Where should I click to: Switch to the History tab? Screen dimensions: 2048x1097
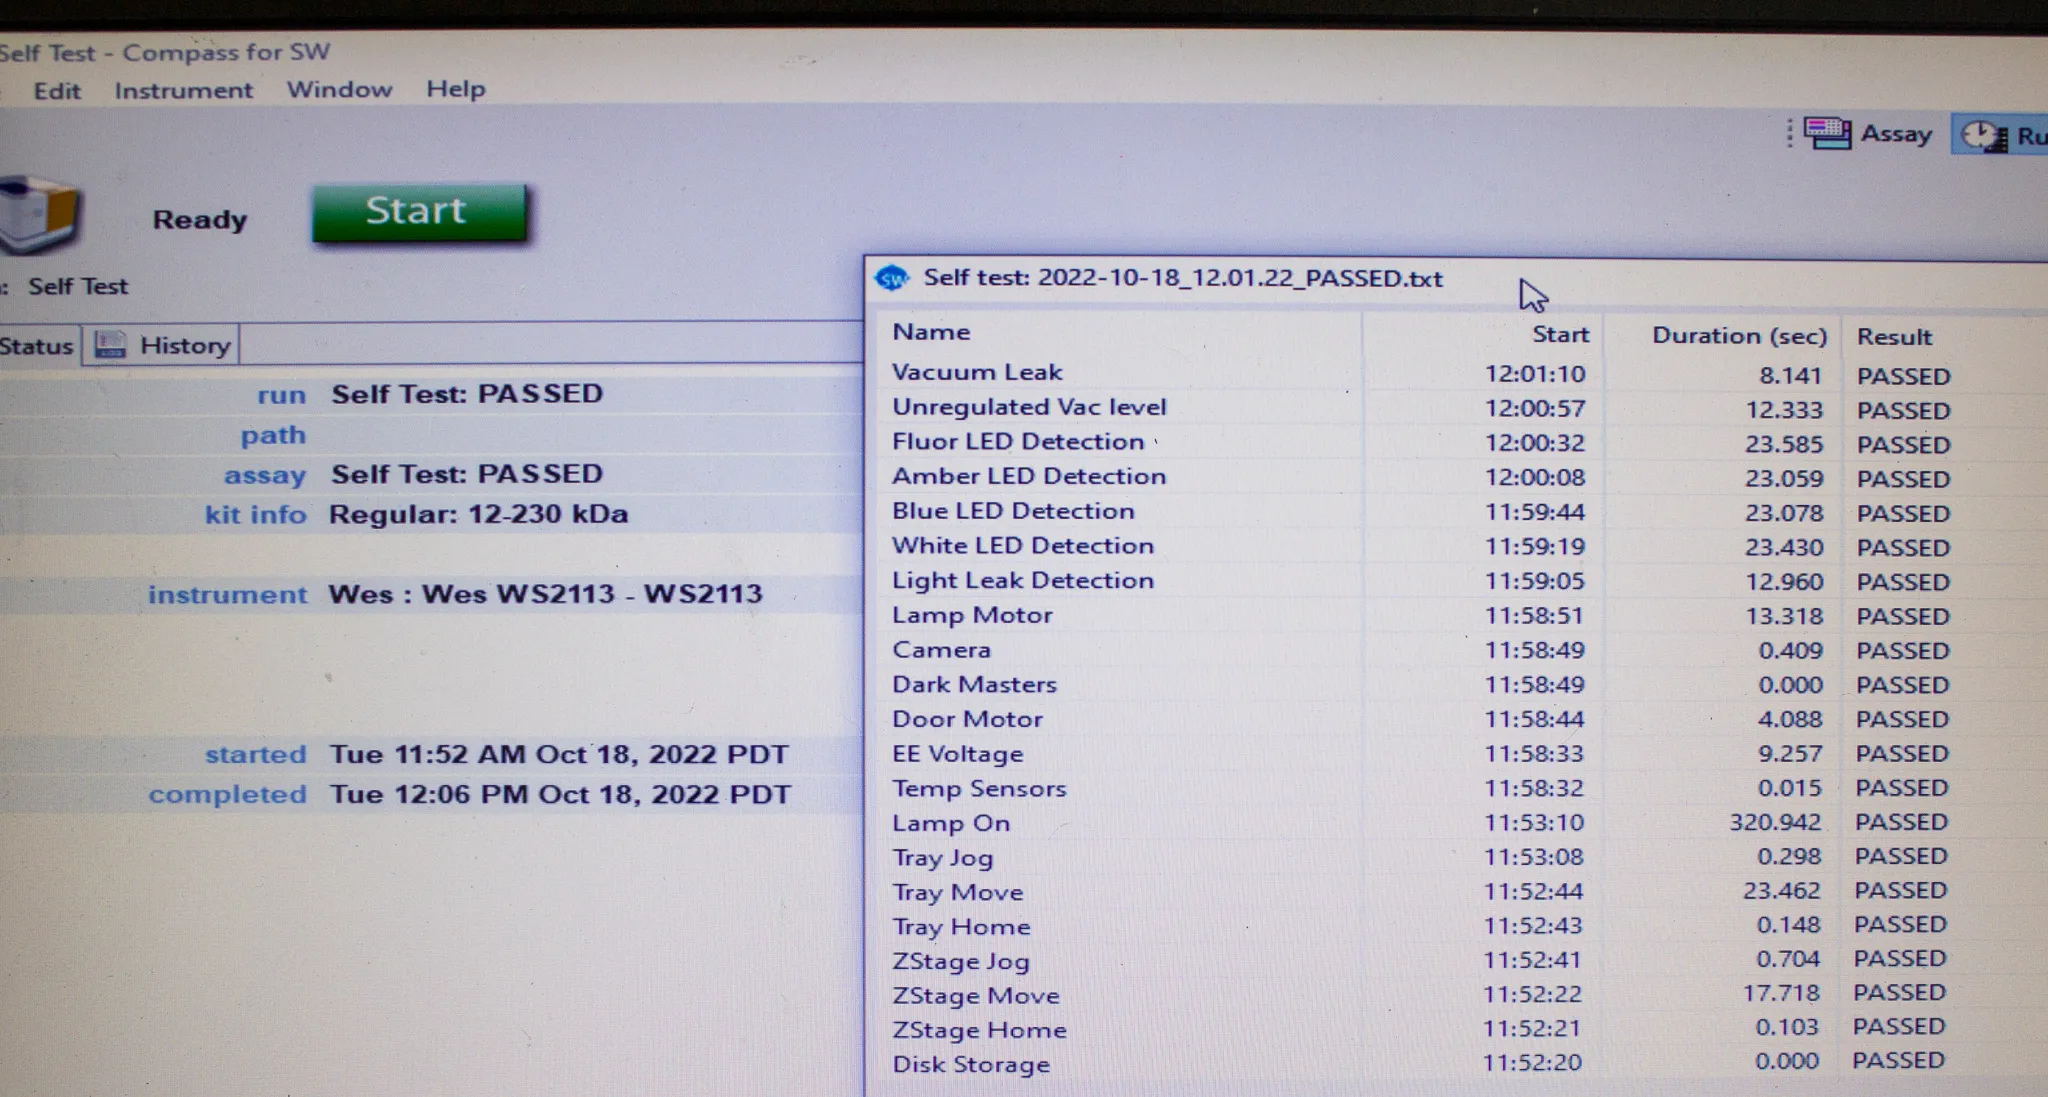tap(161, 345)
